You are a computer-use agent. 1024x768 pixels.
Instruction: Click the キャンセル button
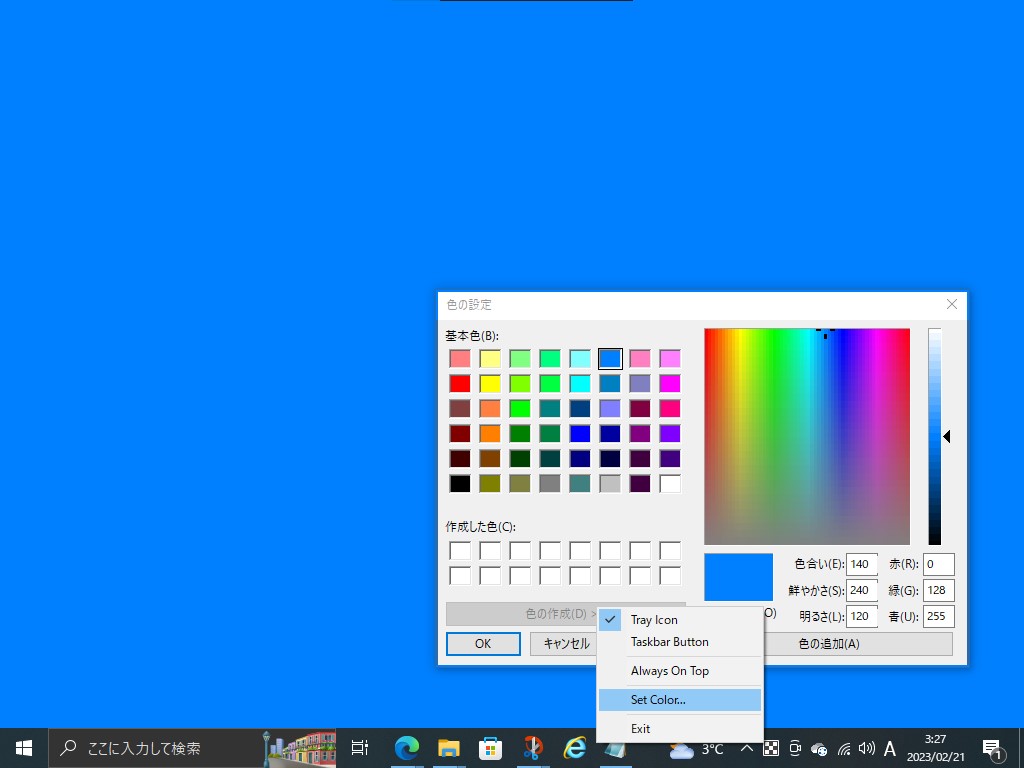click(563, 644)
